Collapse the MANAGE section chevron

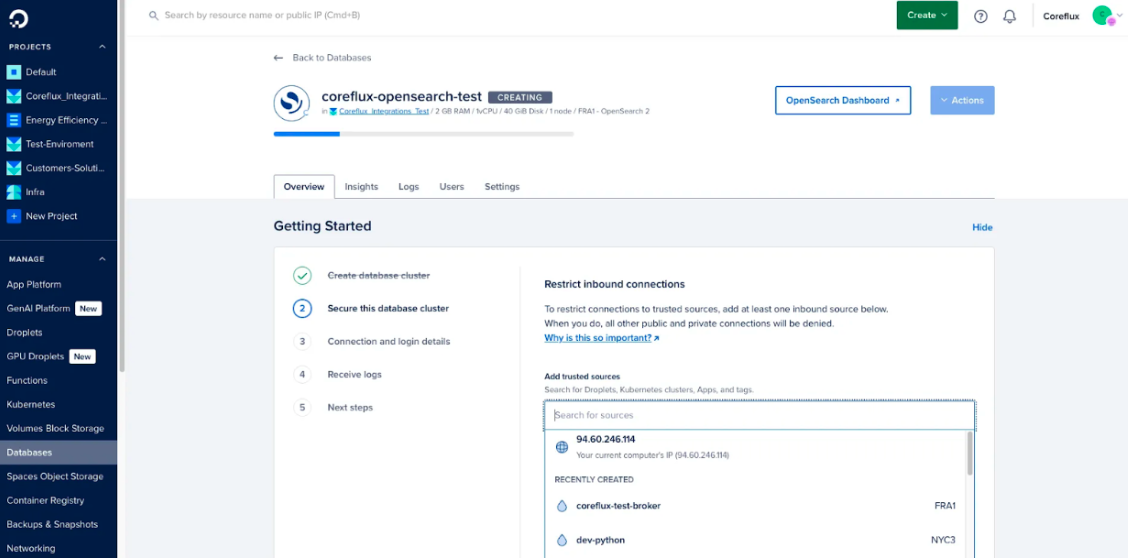pyautogui.click(x=102, y=259)
